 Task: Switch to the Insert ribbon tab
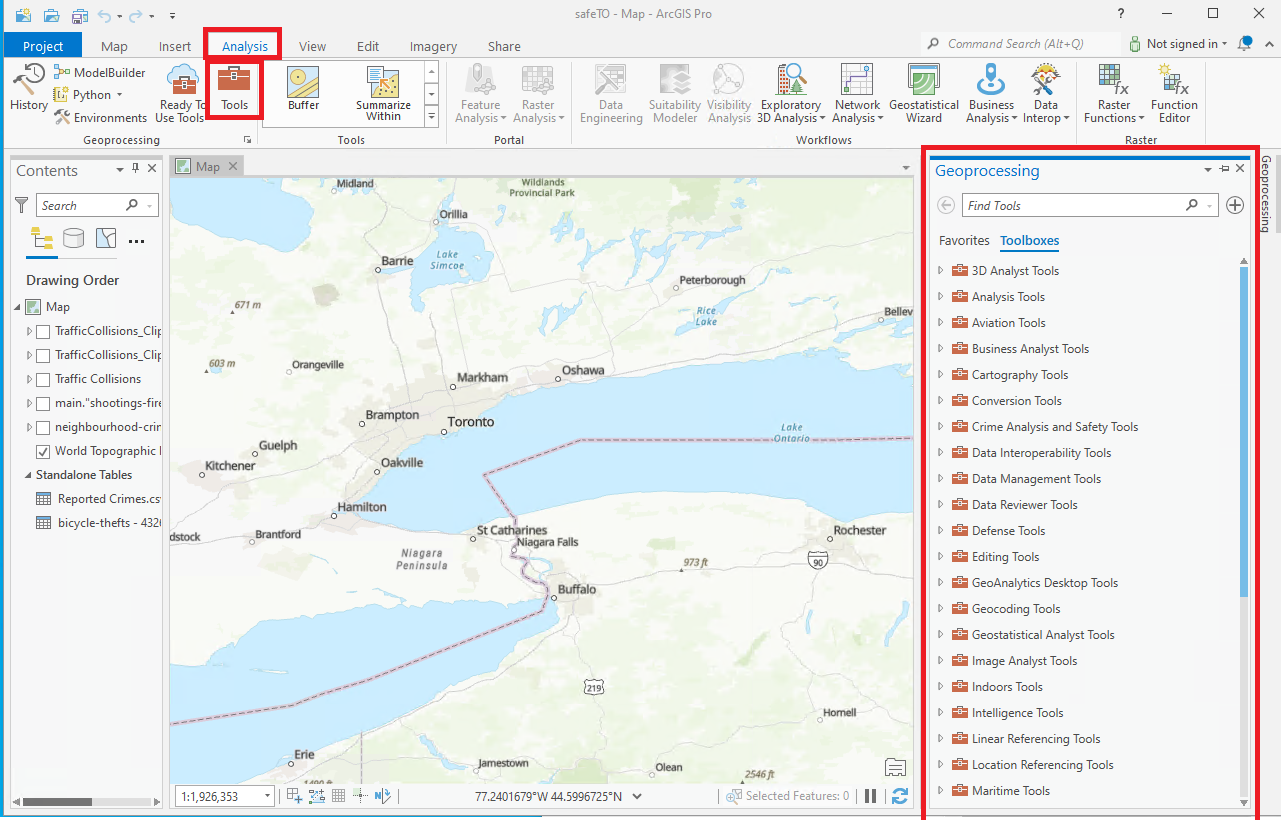click(175, 46)
